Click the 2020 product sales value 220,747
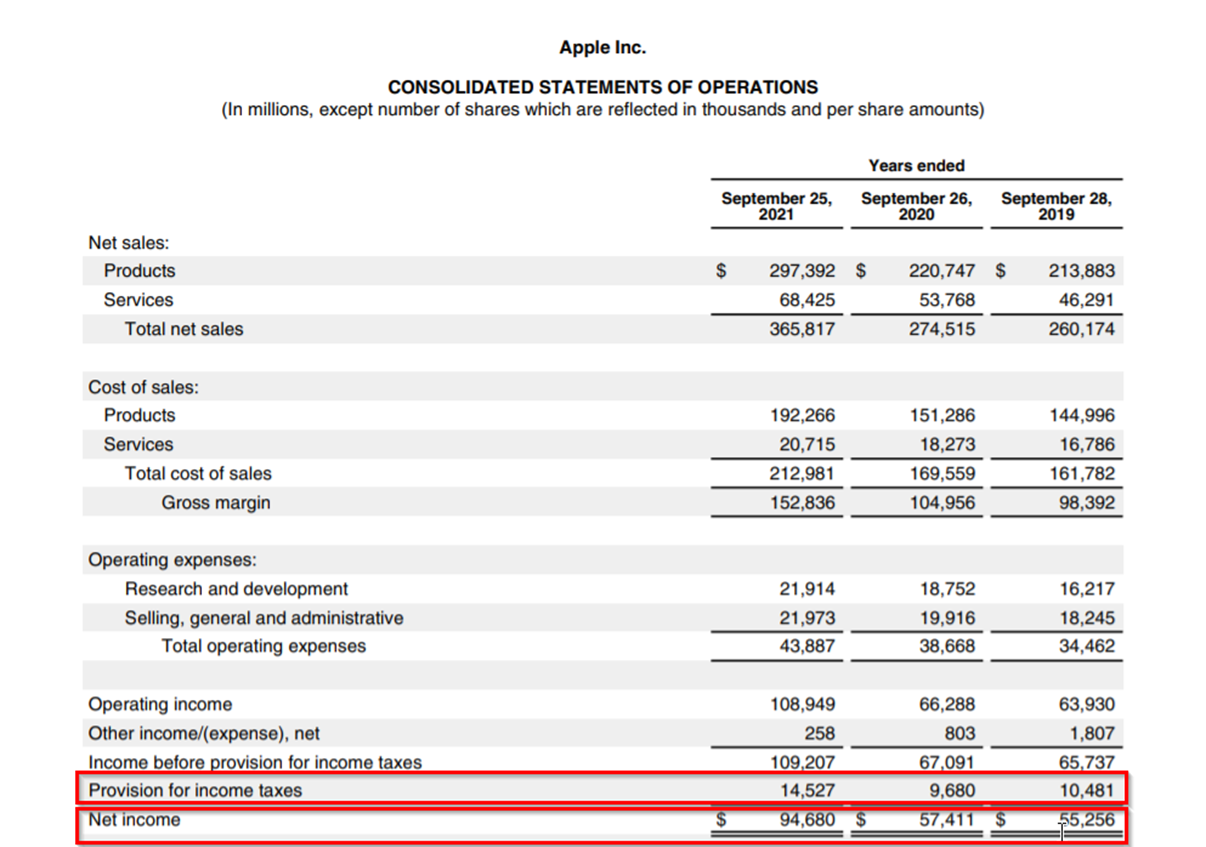Screen dimensions: 1206x847 point(942,271)
